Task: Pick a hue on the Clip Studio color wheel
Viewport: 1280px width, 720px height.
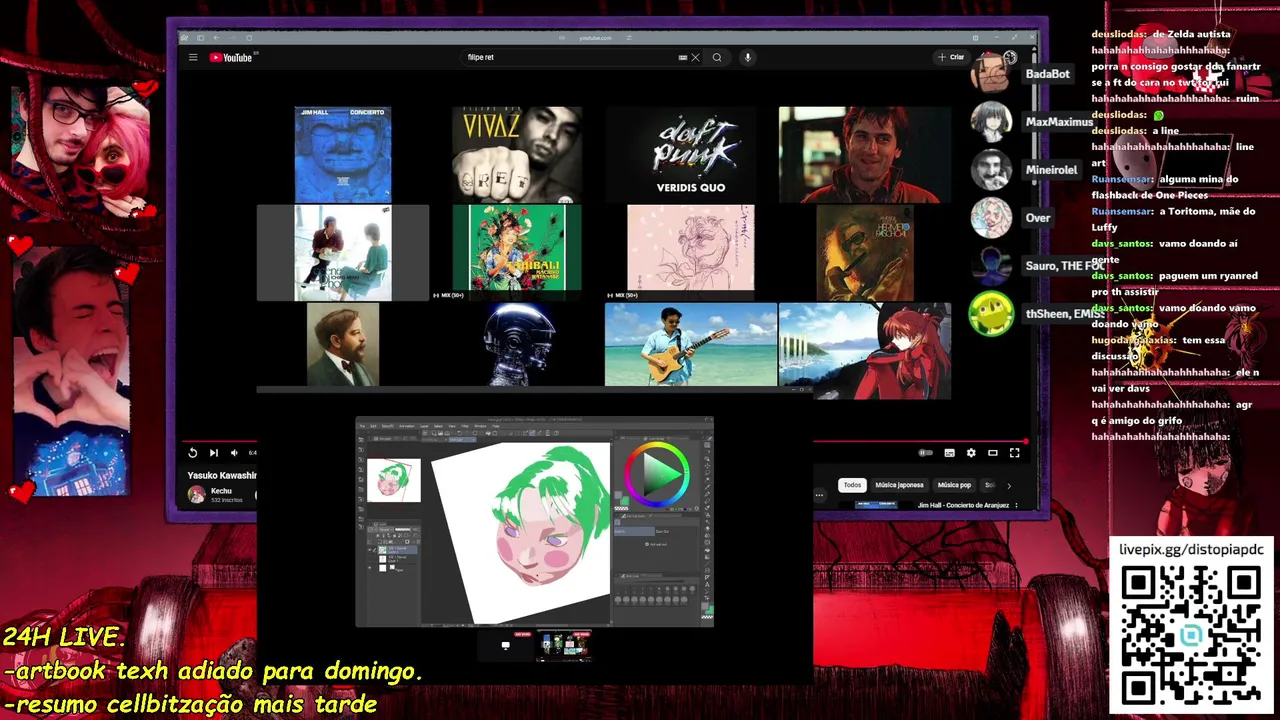Action: (657, 474)
